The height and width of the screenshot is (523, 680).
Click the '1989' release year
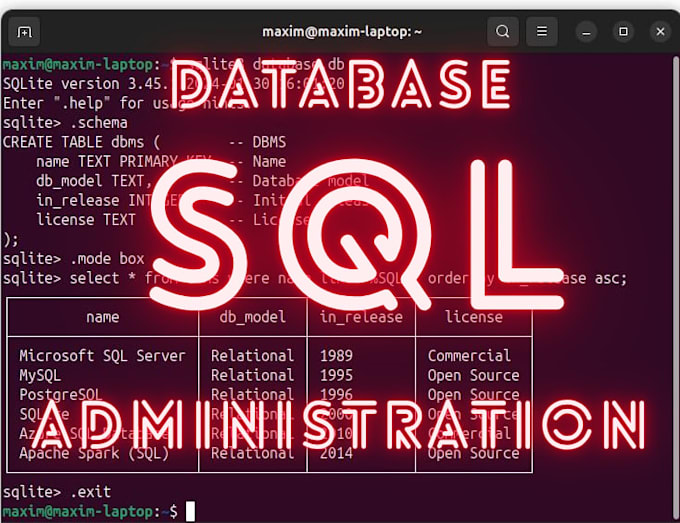coord(337,356)
